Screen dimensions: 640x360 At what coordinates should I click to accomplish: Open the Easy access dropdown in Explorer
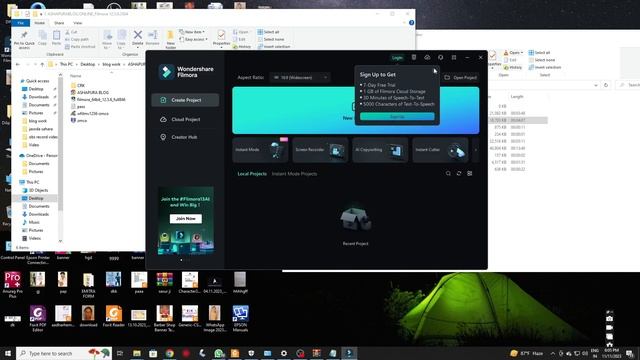coord(193,39)
